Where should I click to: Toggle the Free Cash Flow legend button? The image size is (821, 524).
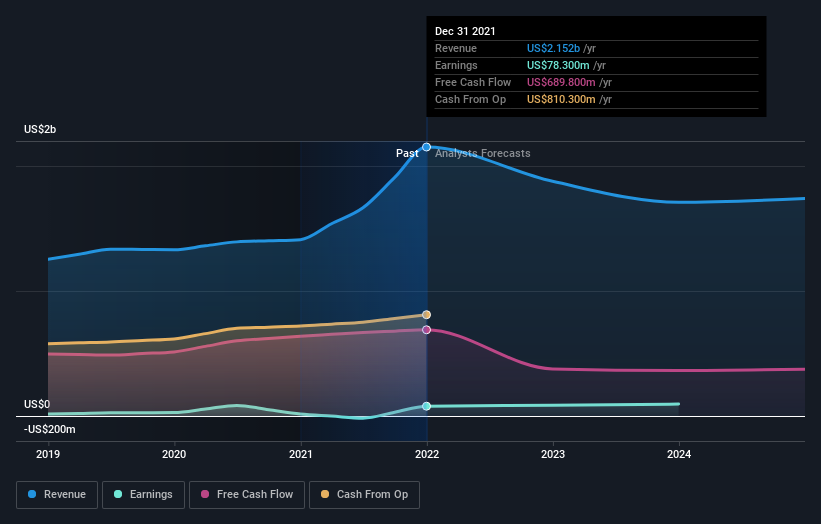click(247, 495)
